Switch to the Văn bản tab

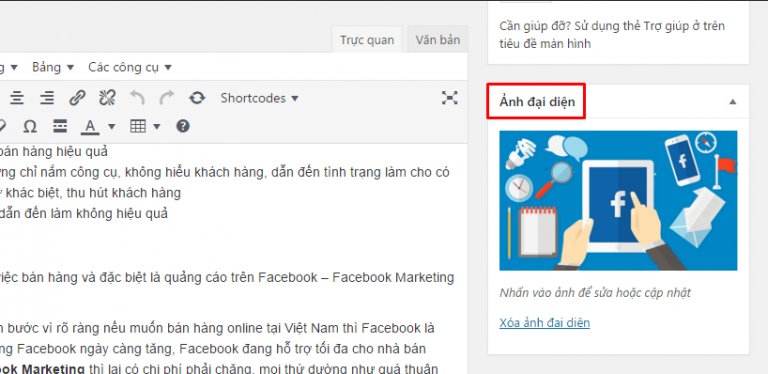438,40
